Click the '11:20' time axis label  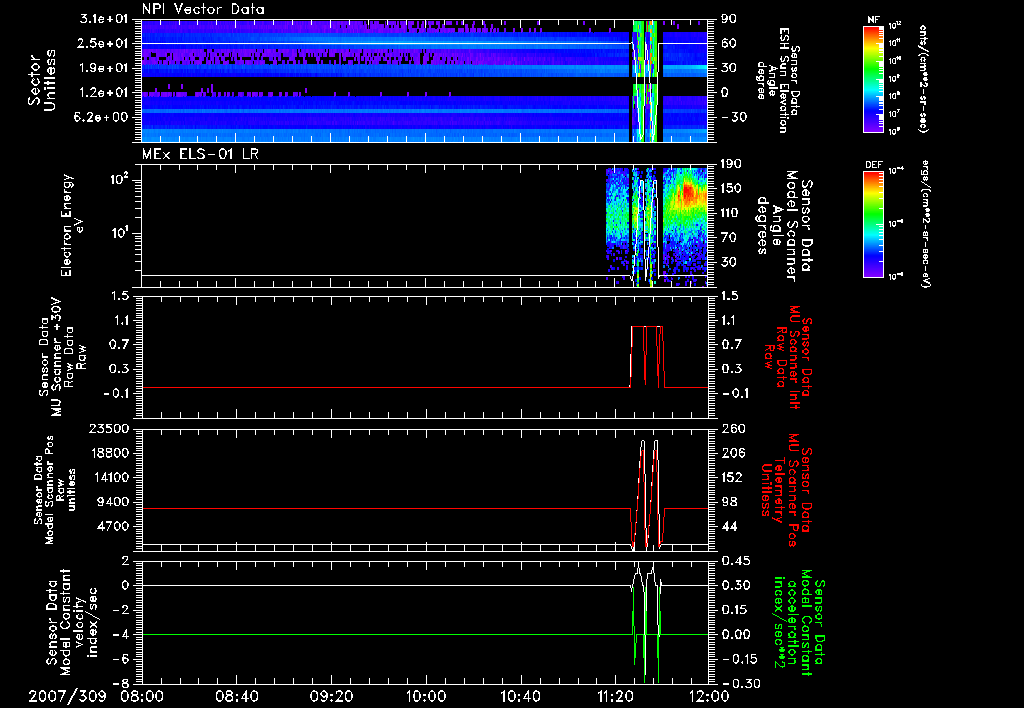click(615, 696)
